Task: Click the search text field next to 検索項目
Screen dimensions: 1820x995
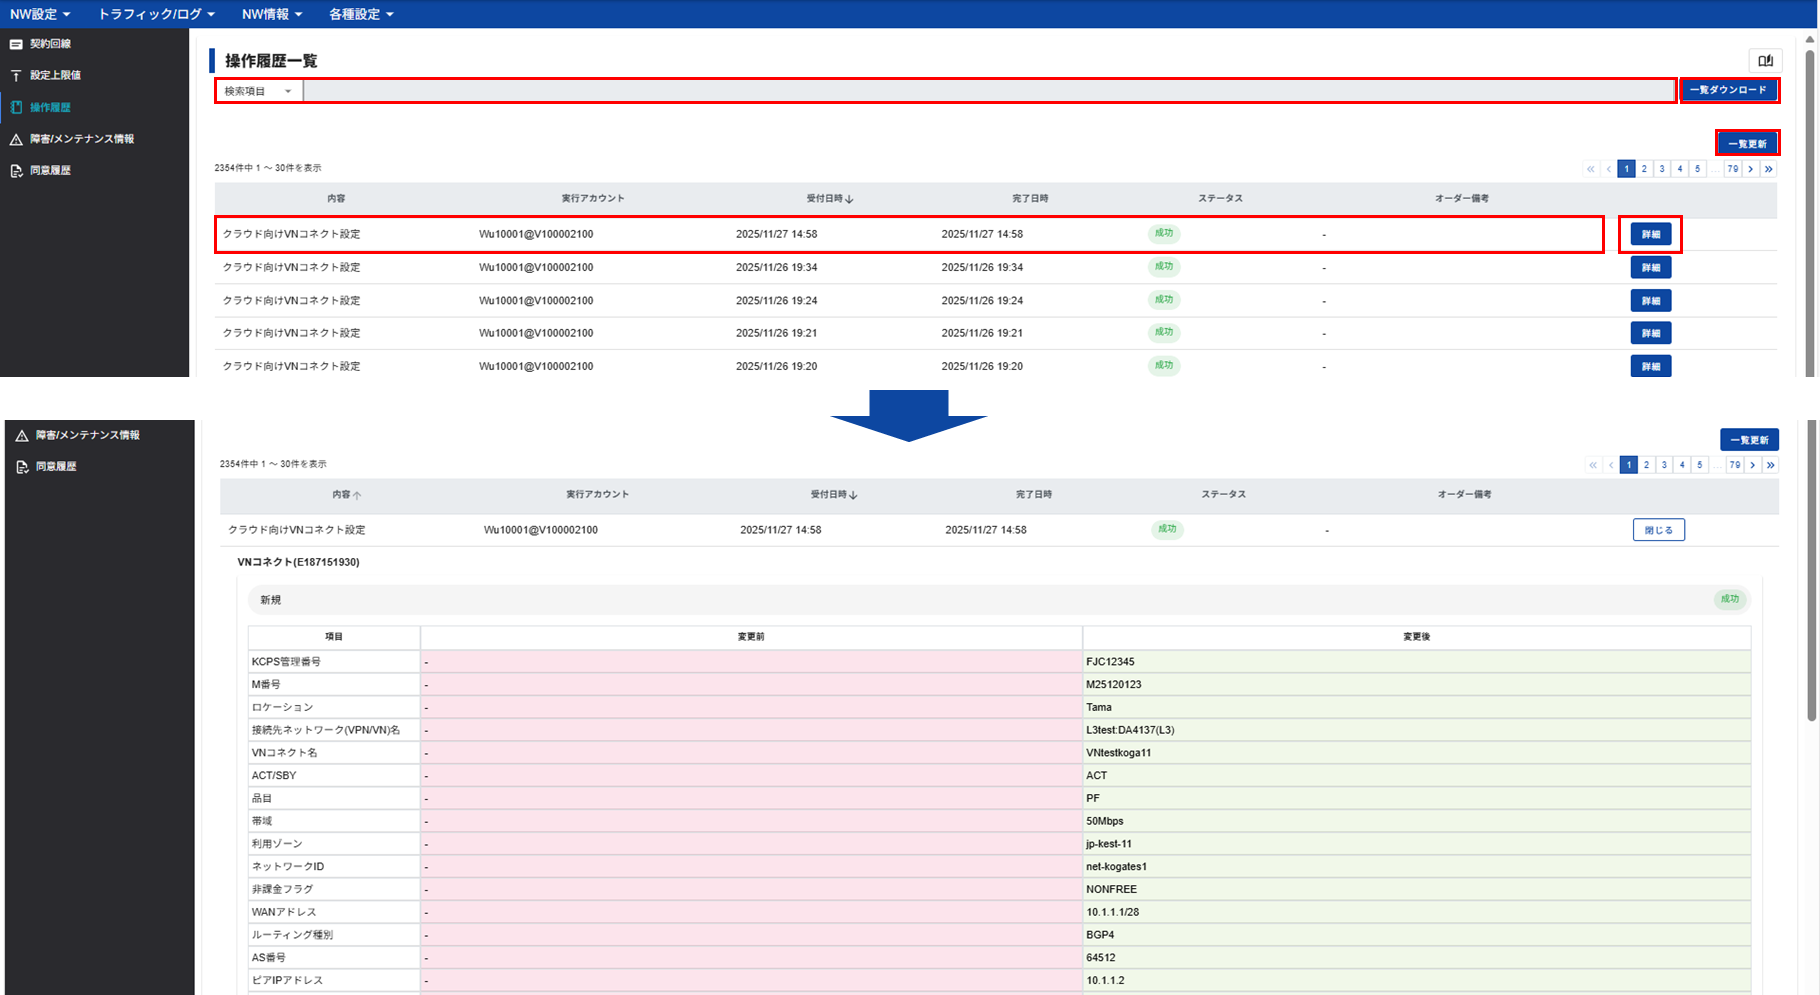Action: pos(988,91)
